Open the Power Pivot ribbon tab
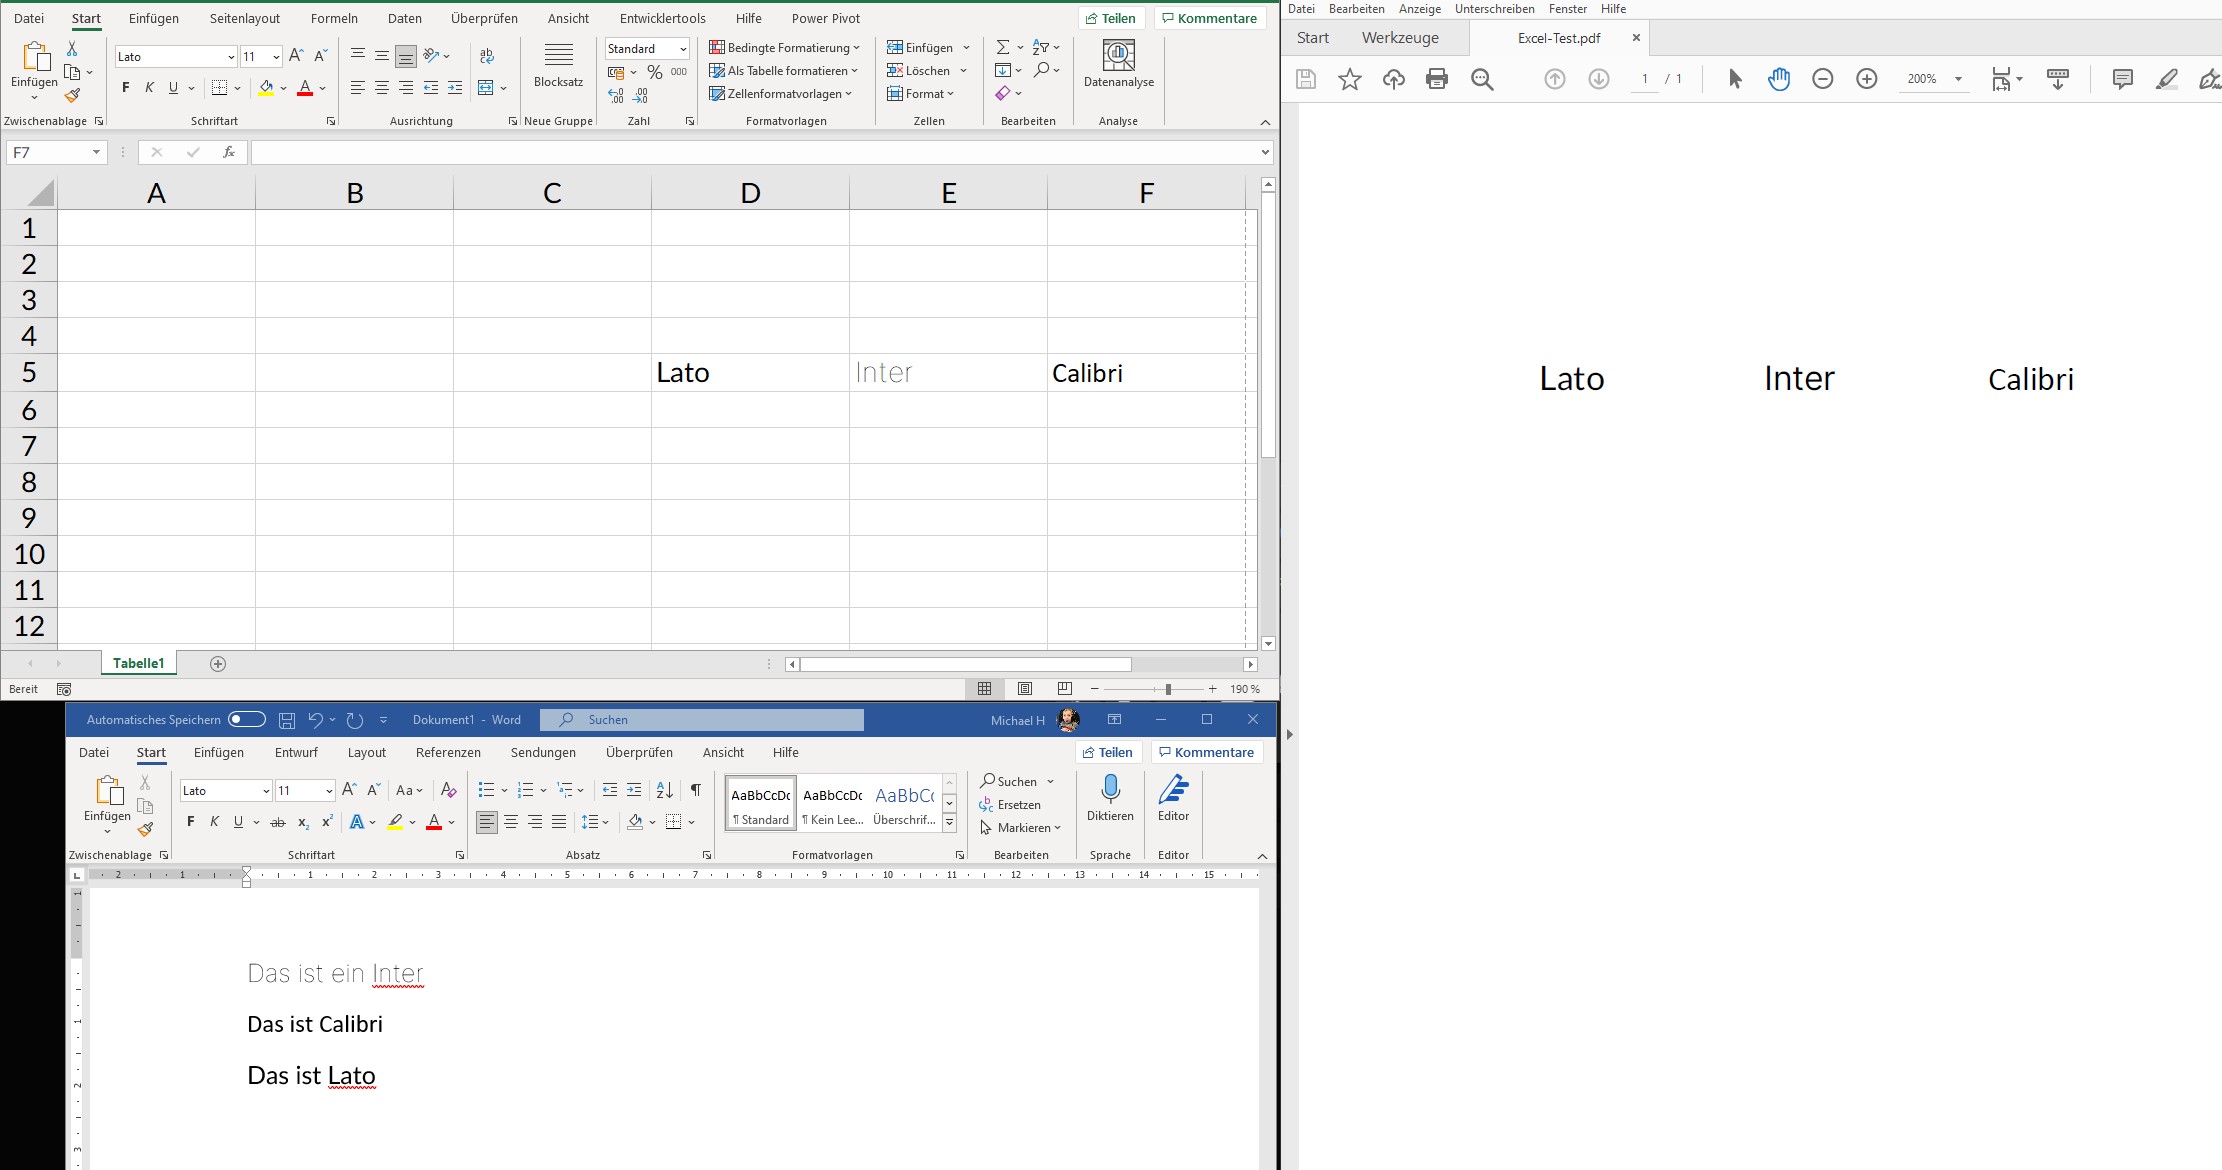The width and height of the screenshot is (2222, 1170). [x=825, y=18]
